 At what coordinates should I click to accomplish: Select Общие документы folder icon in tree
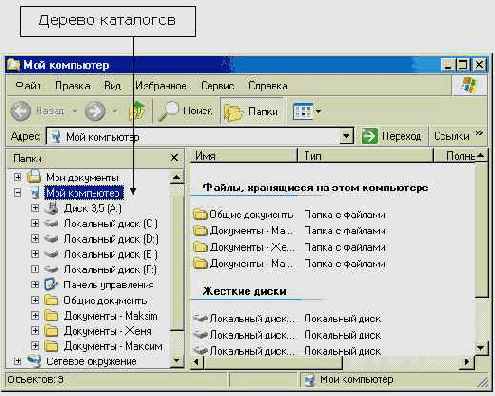[x=52, y=300]
